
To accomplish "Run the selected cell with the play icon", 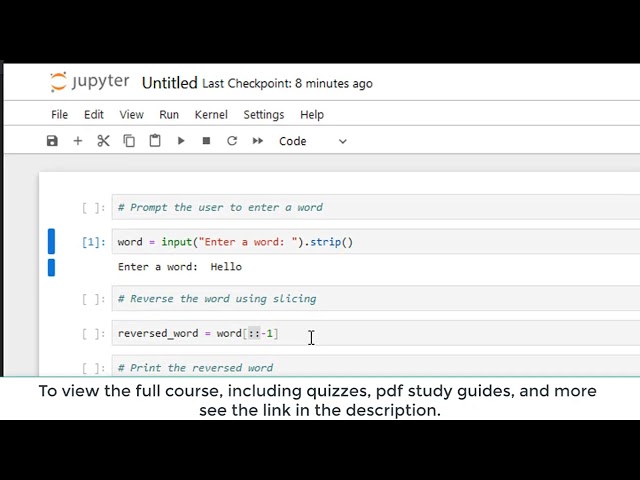I will [x=181, y=141].
